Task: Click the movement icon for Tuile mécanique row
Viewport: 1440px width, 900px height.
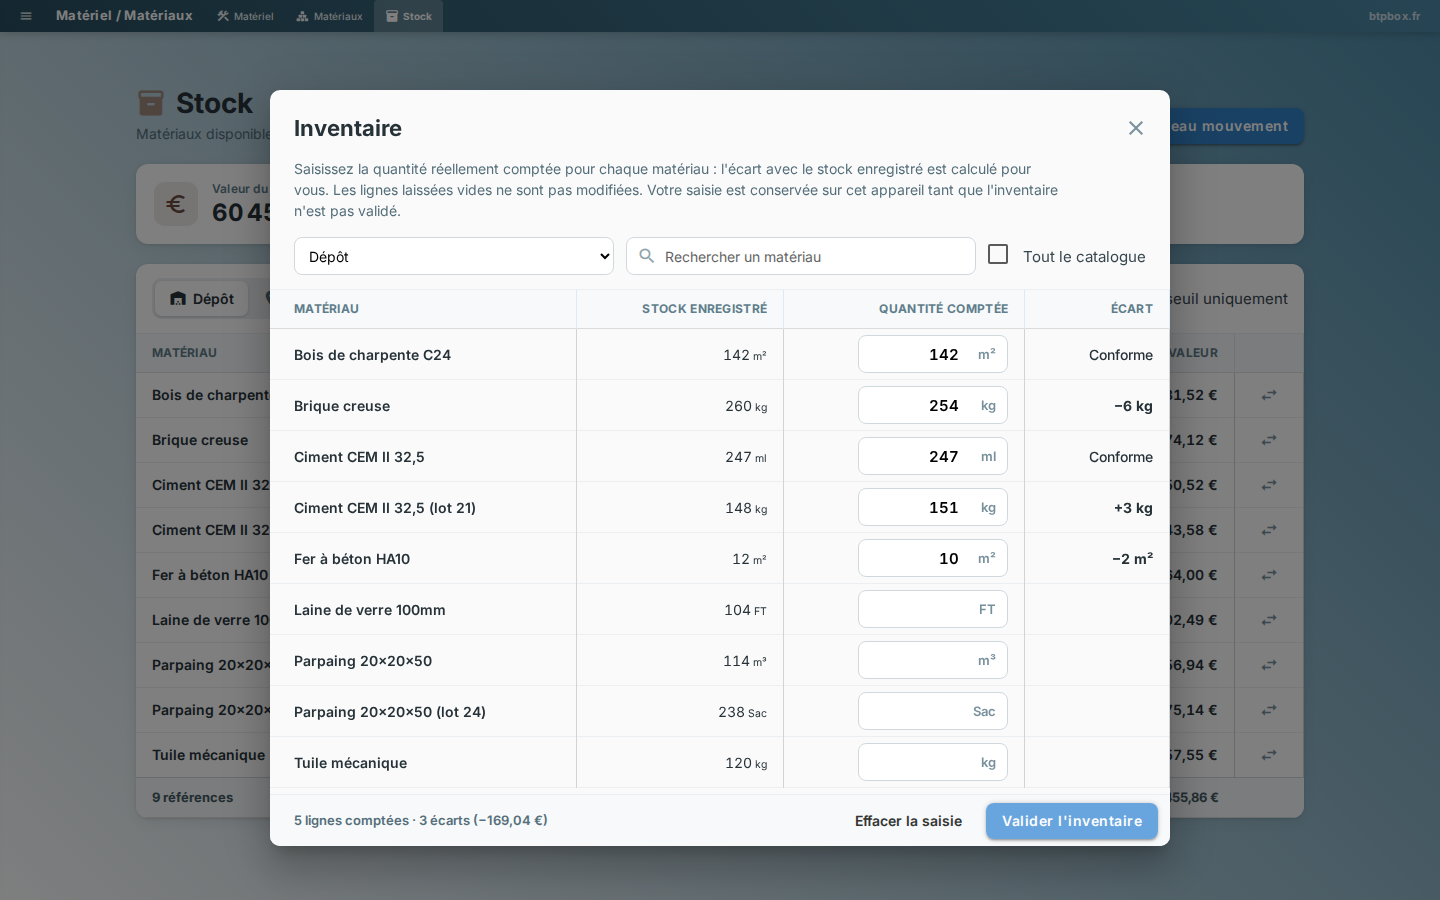Action: [1269, 755]
